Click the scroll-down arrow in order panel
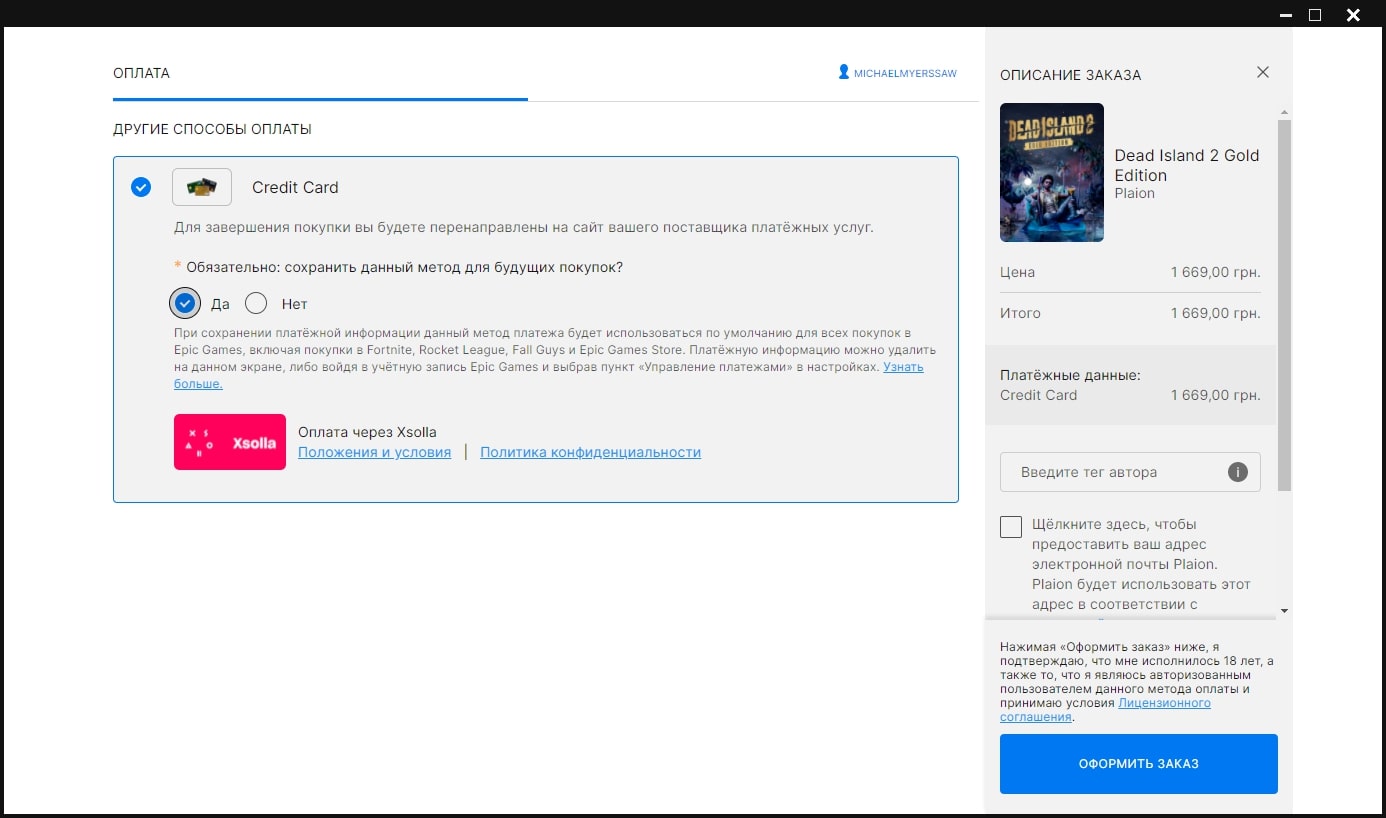Screen dimensions: 1386x818 (x=1284, y=610)
